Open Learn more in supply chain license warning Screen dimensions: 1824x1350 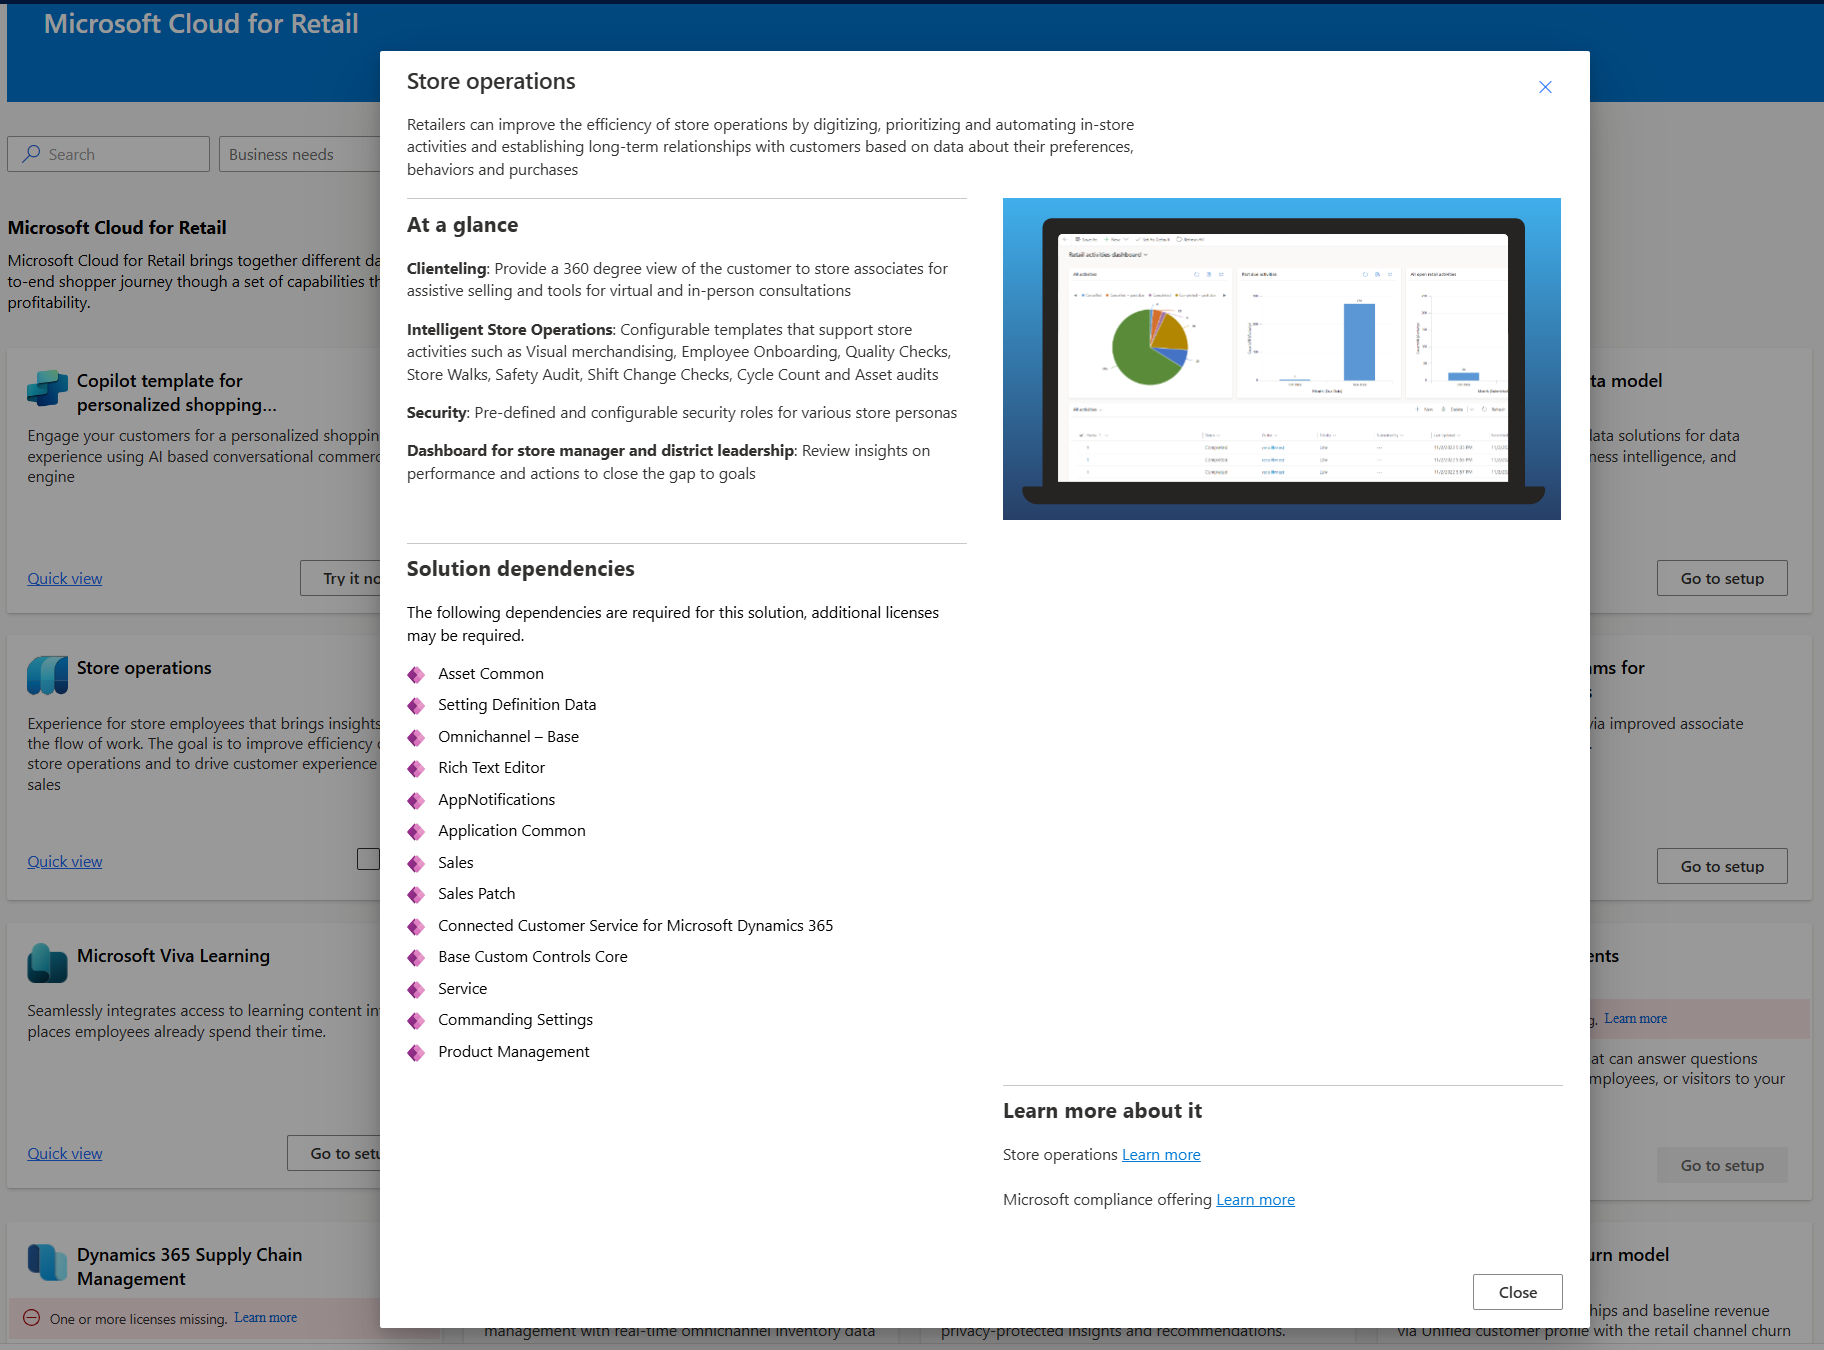tap(265, 1317)
